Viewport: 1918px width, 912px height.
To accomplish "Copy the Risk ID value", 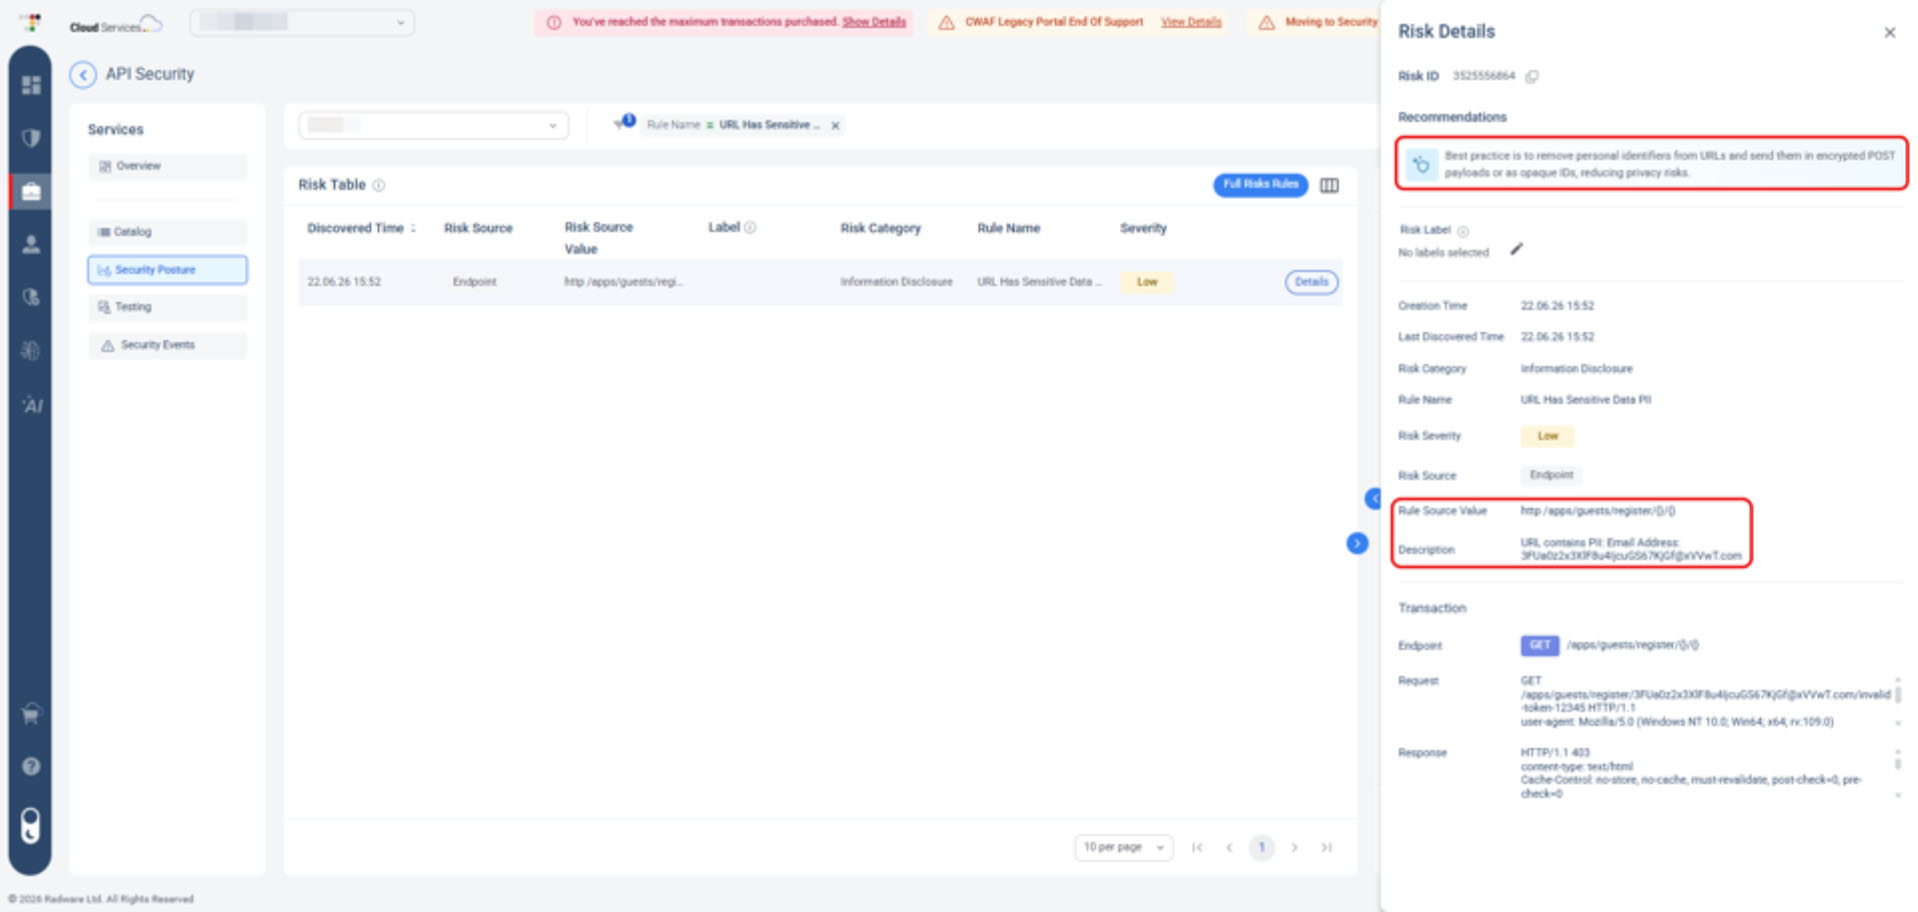I will (1532, 77).
